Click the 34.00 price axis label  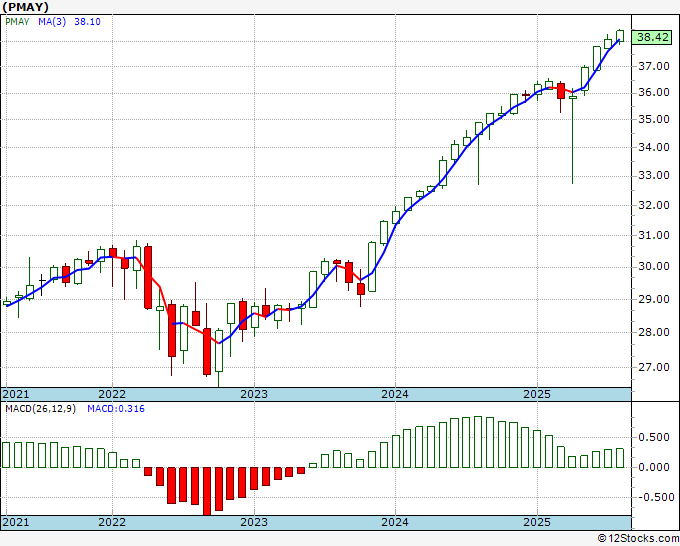tap(654, 147)
